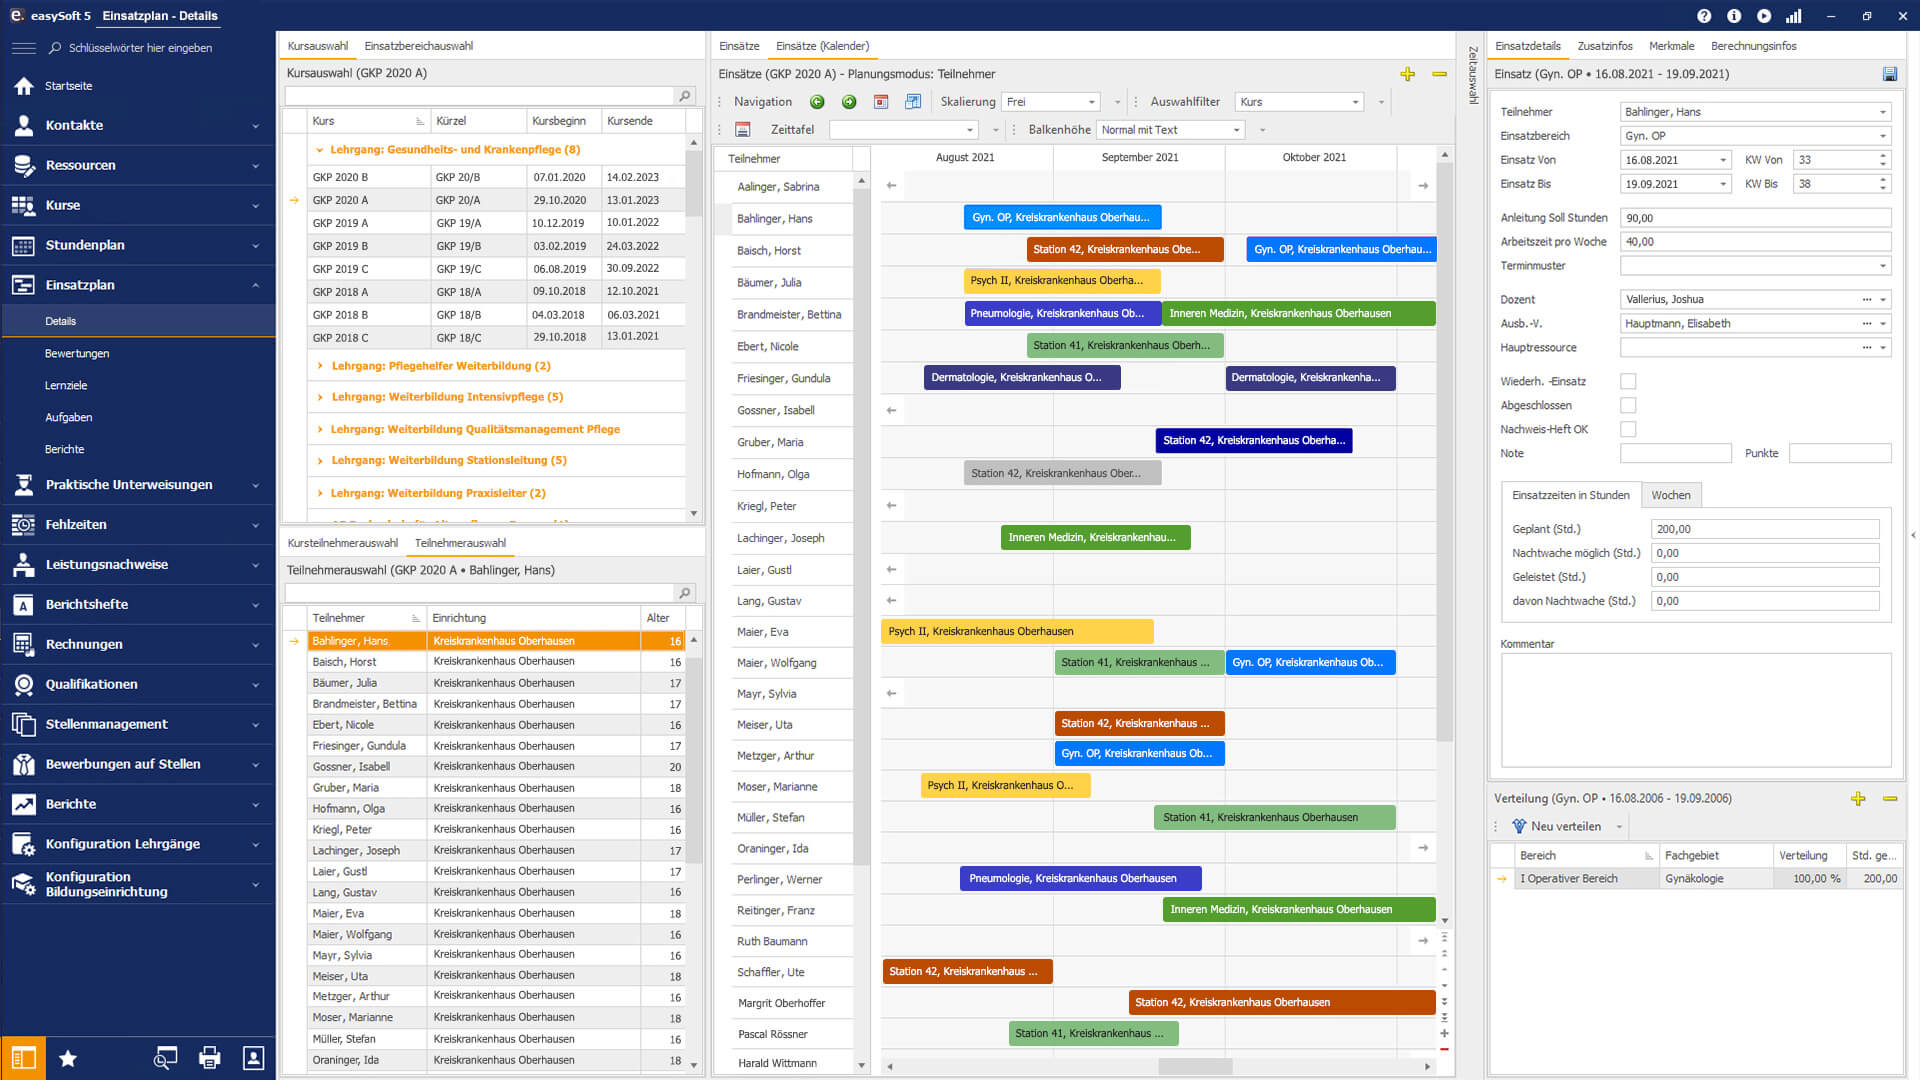Remove the Einsatz with the yellow minus
The image size is (1920, 1080).
pyautogui.click(x=1439, y=74)
